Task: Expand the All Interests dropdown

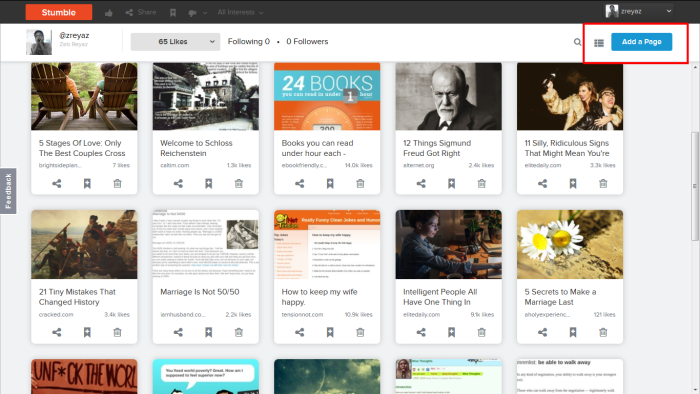Action: [240, 12]
